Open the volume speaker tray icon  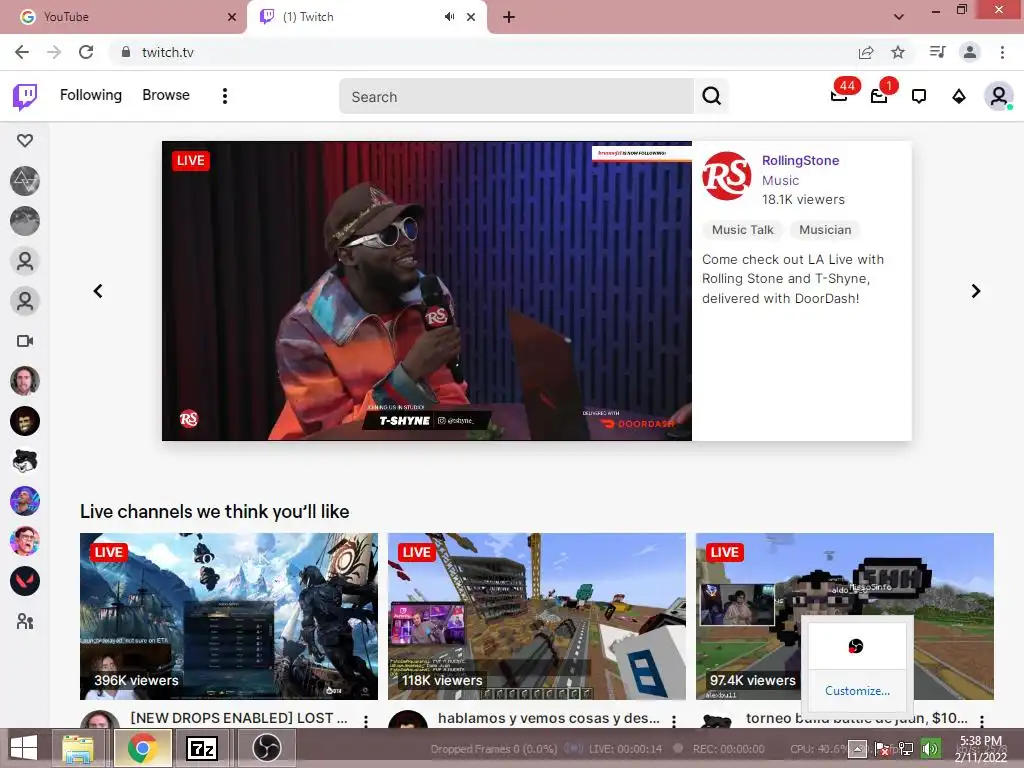pos(930,748)
